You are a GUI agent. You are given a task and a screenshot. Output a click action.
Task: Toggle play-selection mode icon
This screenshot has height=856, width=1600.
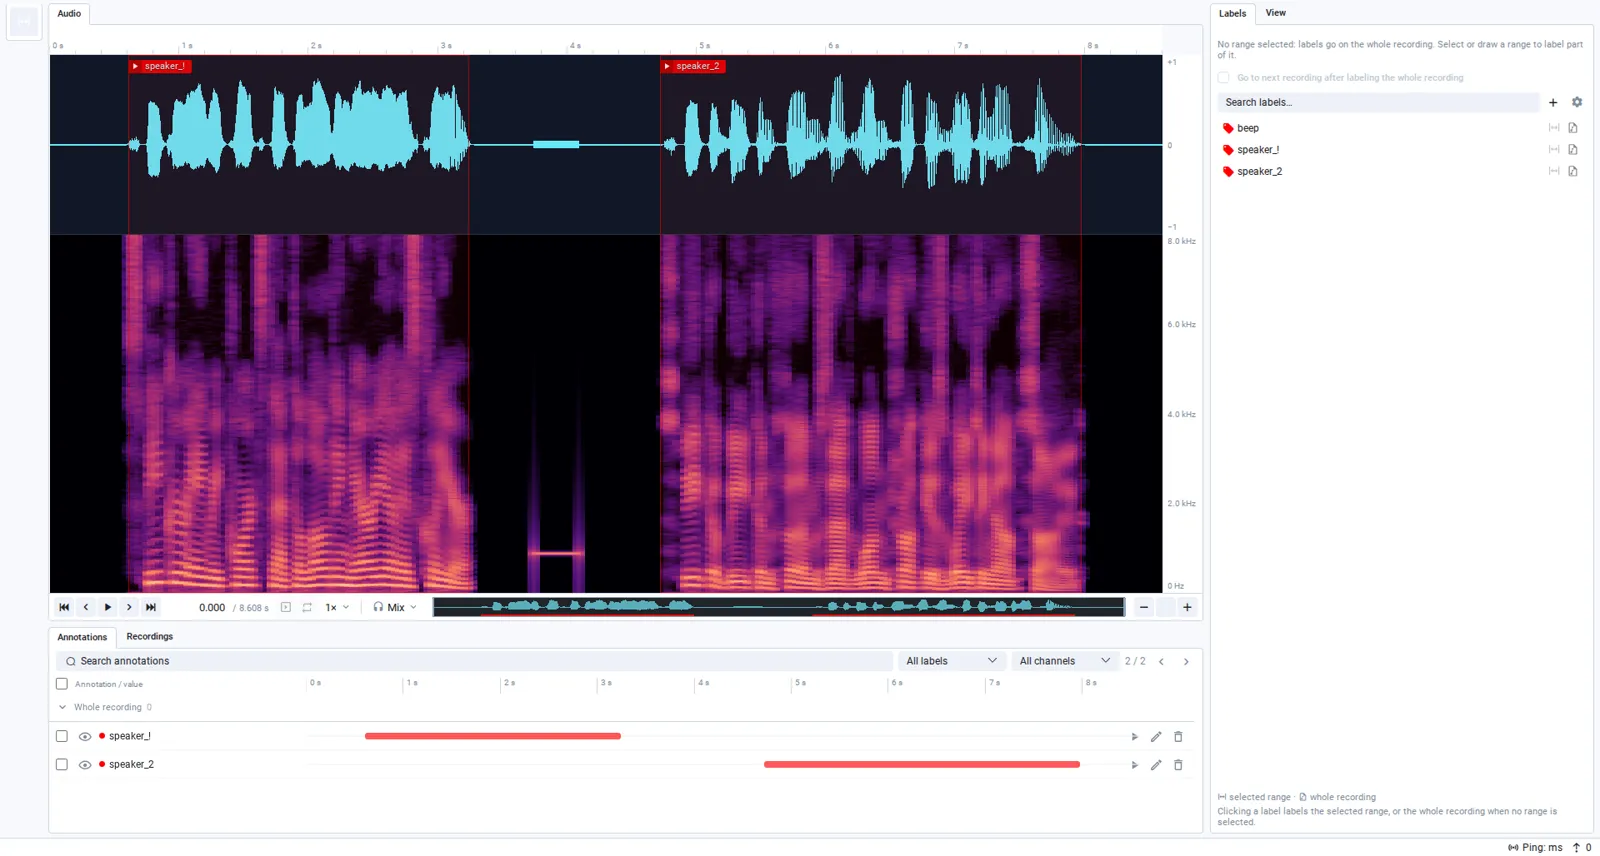[x=286, y=607]
